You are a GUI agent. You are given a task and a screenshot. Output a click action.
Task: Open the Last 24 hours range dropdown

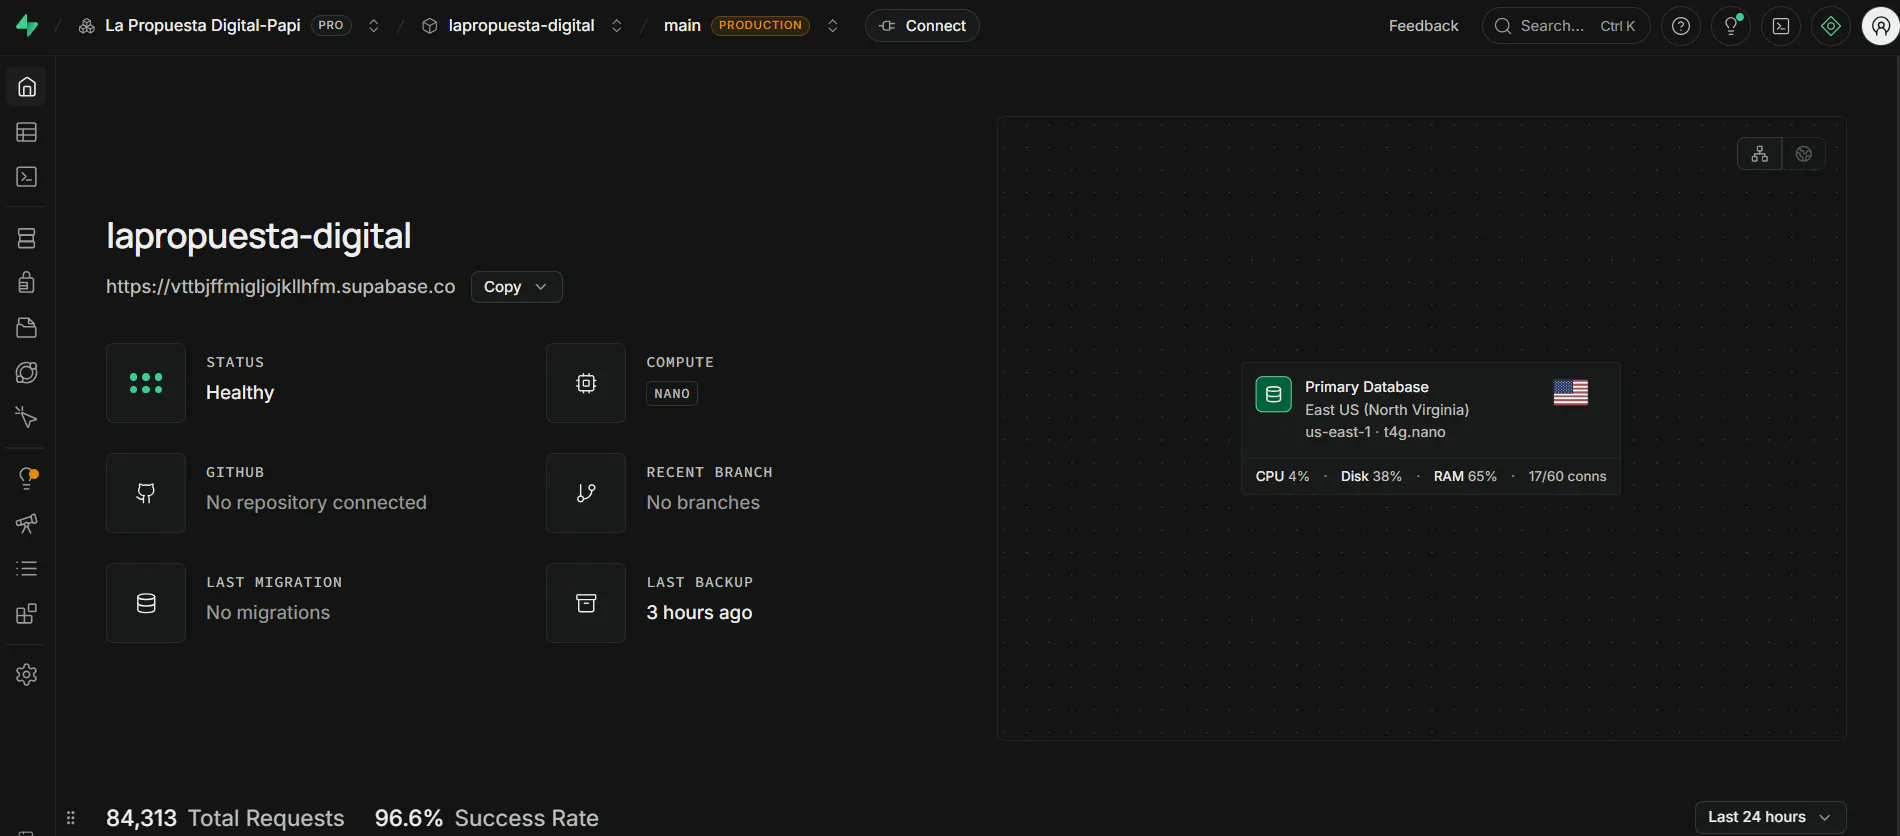click(1770, 817)
